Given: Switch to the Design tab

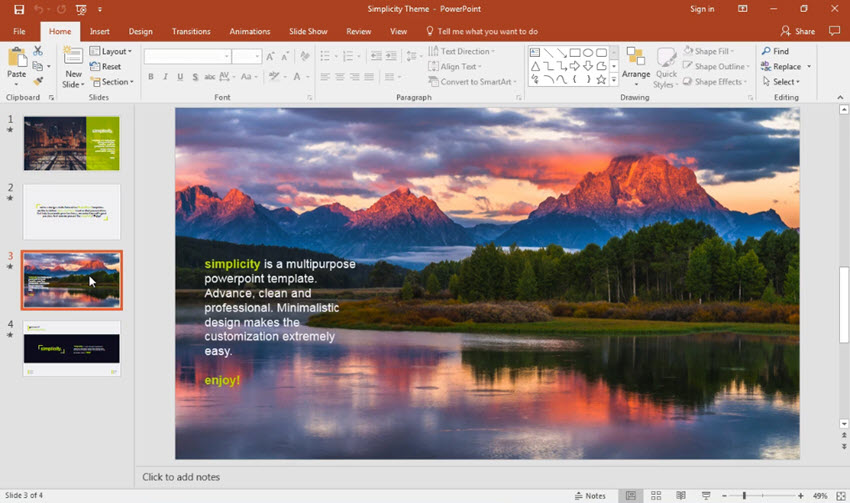Looking at the screenshot, I should [140, 31].
